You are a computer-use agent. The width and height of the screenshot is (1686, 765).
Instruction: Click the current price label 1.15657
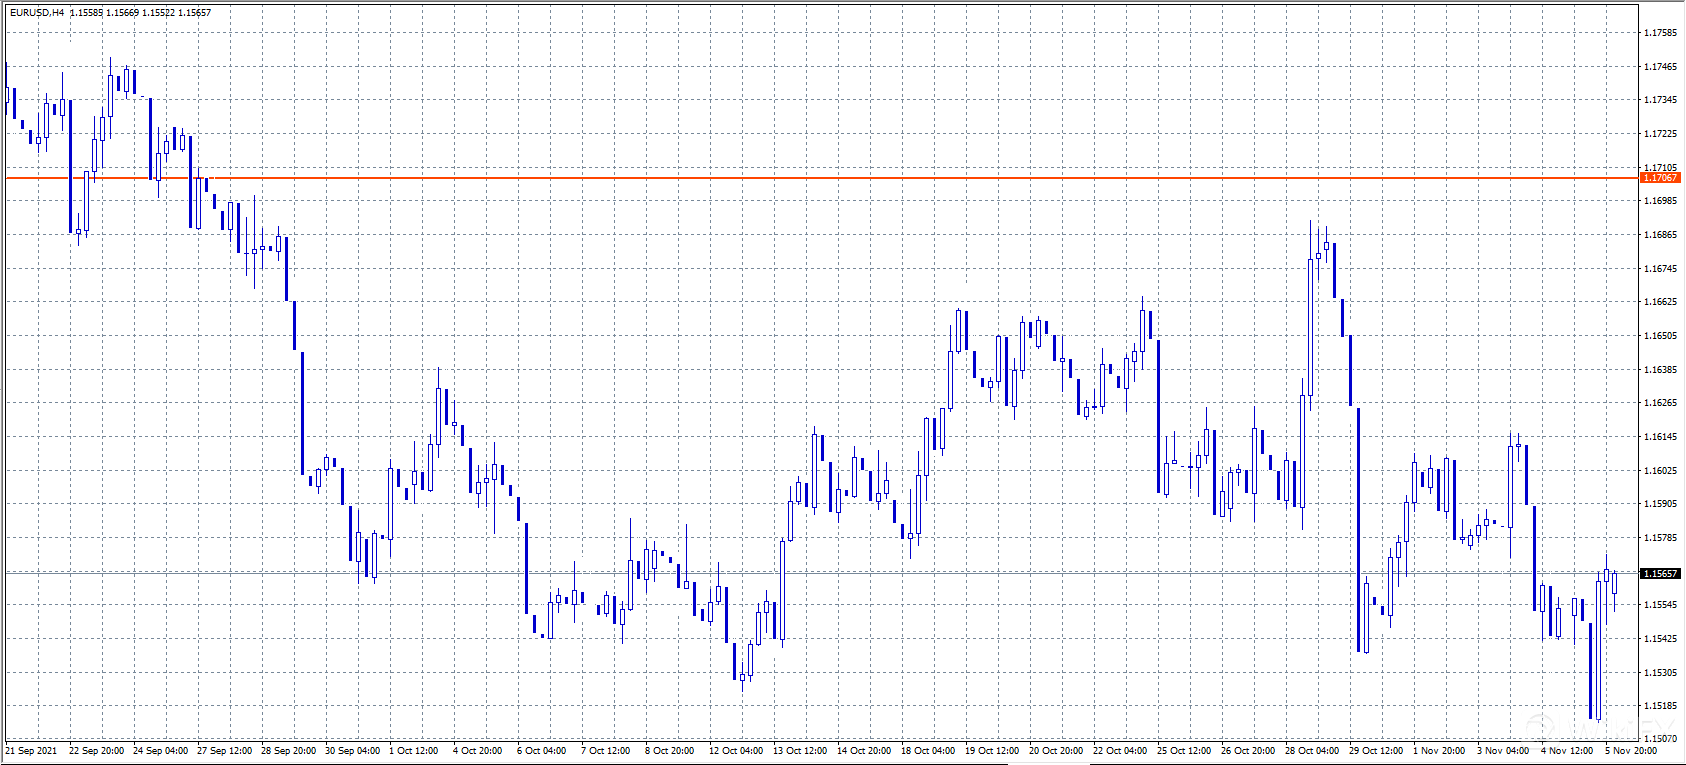tap(1660, 574)
